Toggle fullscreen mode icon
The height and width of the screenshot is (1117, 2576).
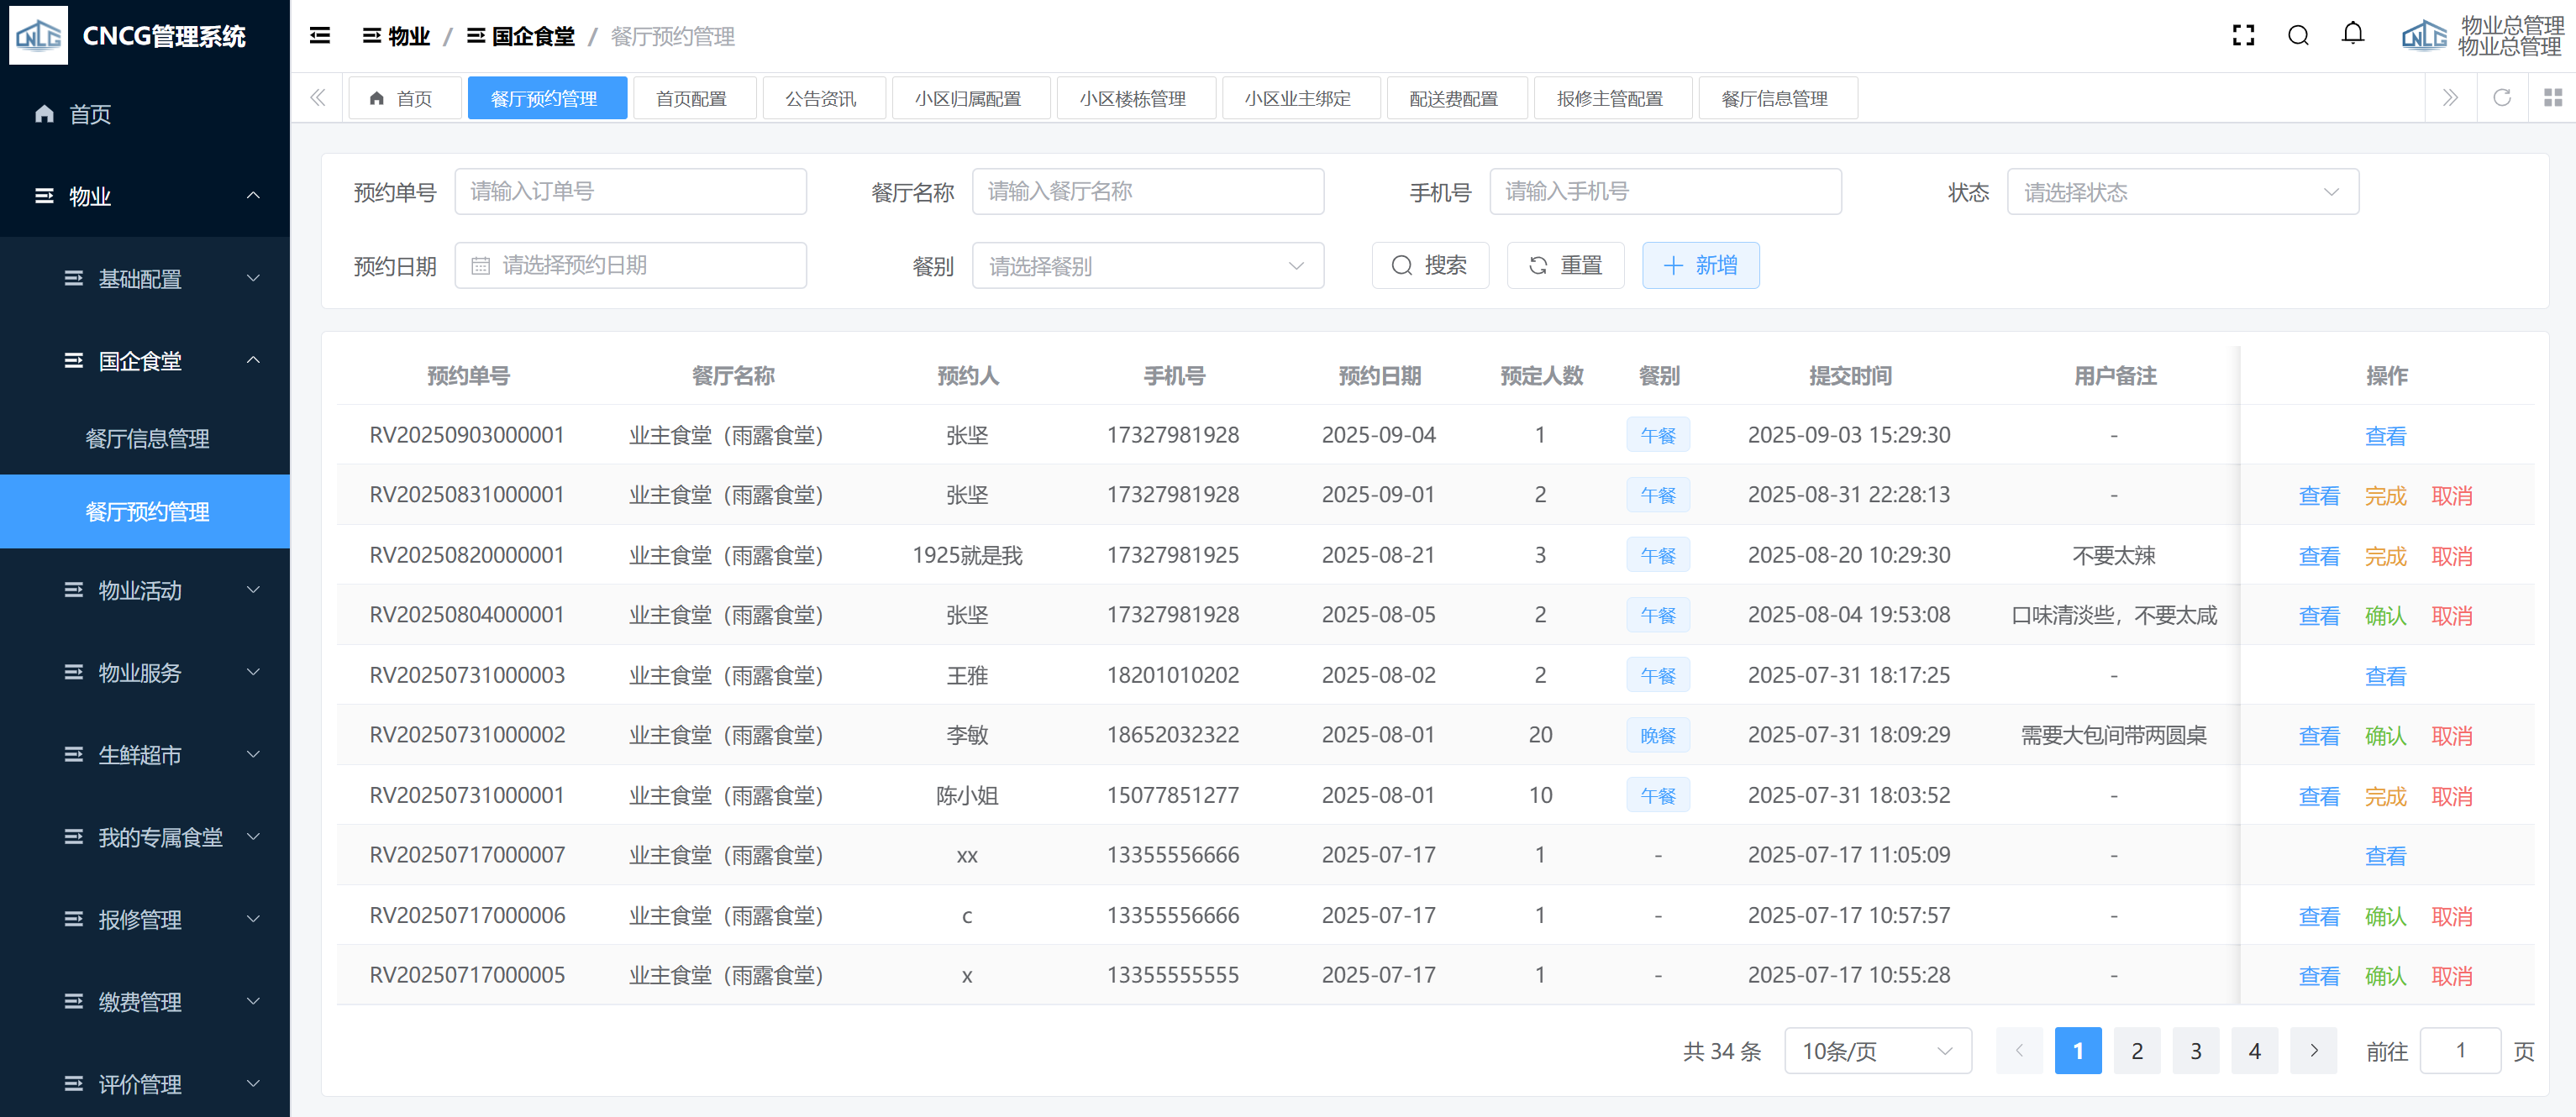2243,36
